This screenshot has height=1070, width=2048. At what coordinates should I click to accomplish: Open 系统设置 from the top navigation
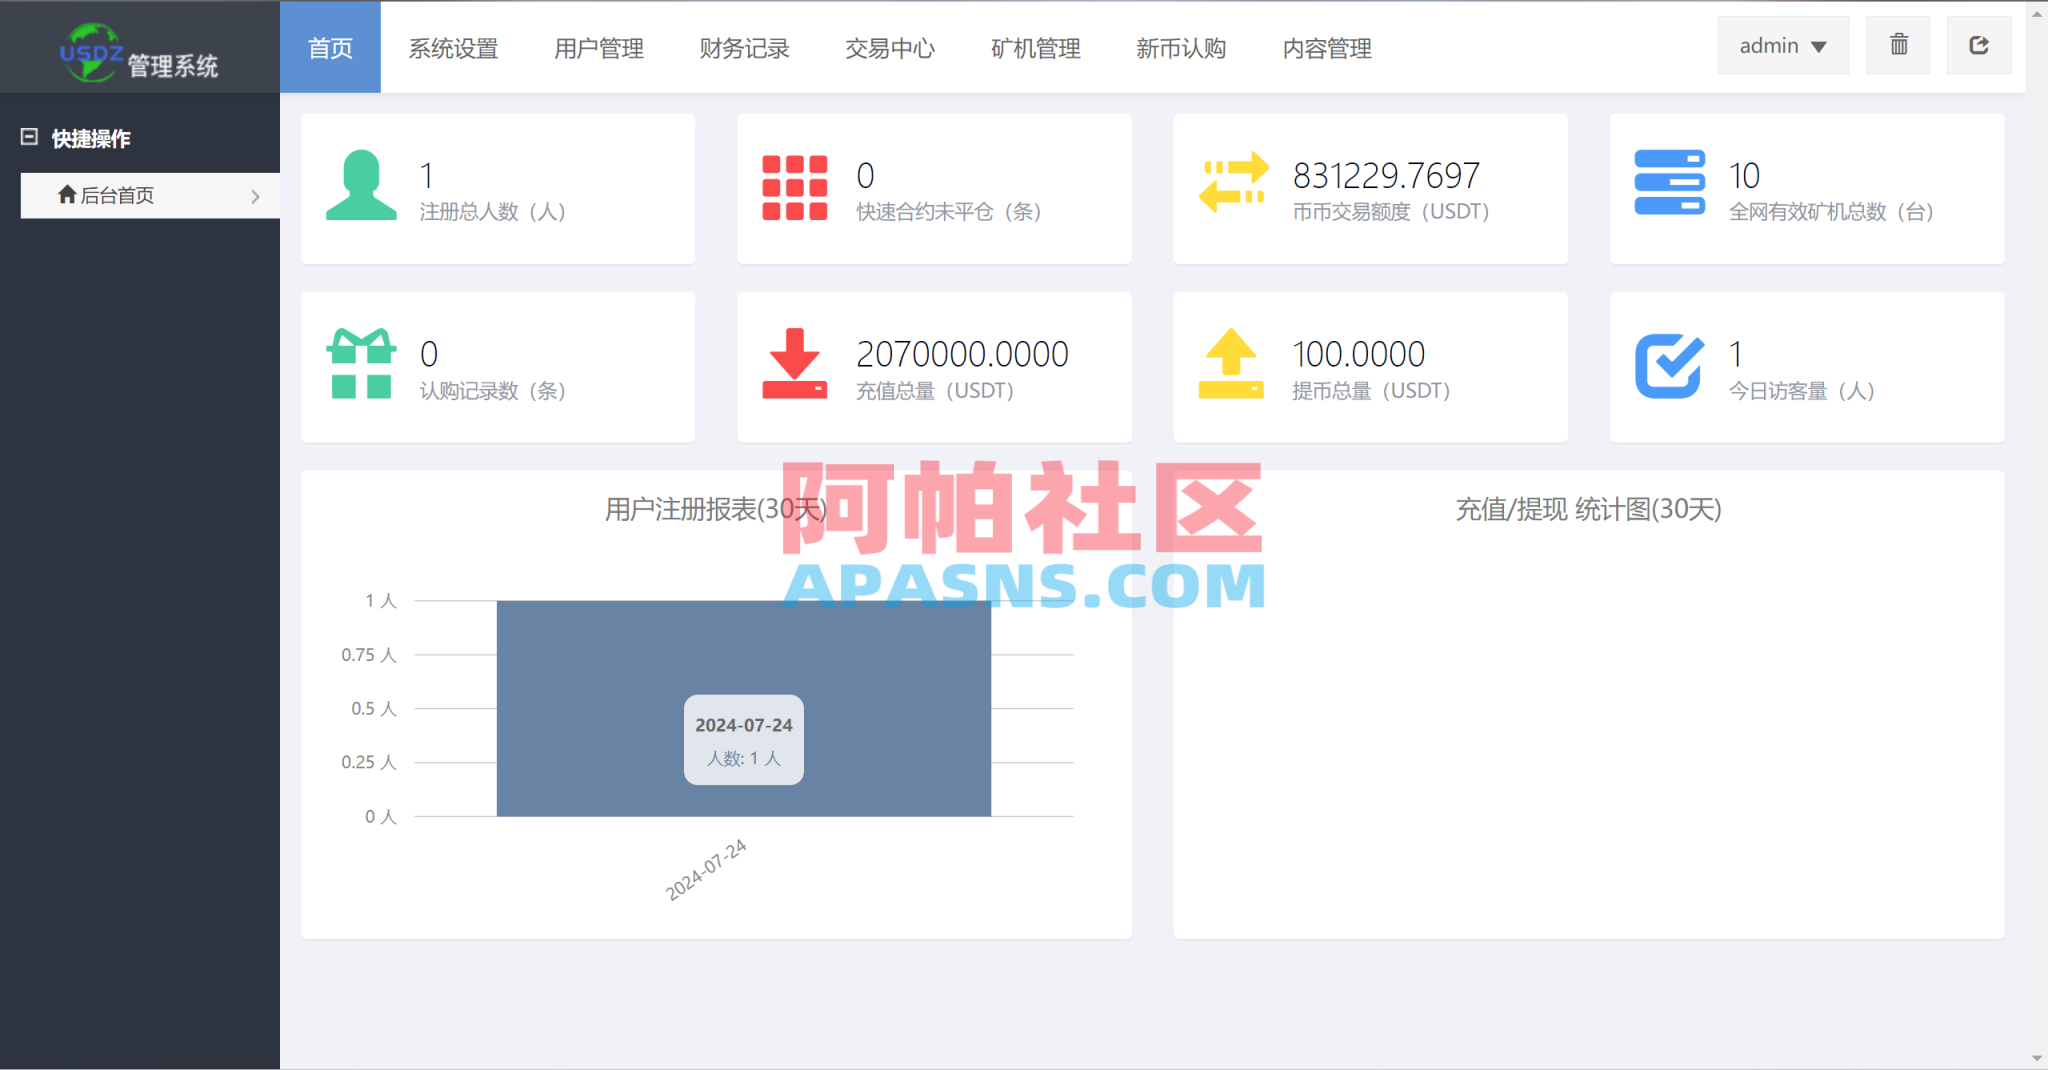[x=455, y=48]
